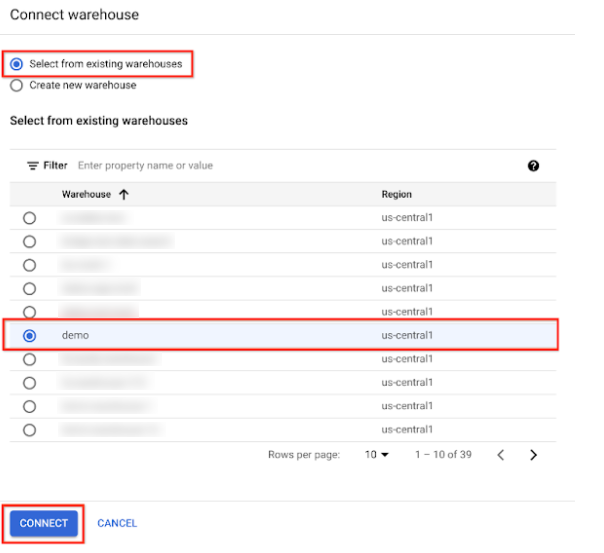Select the first warehouse row's radio button

point(30,217)
